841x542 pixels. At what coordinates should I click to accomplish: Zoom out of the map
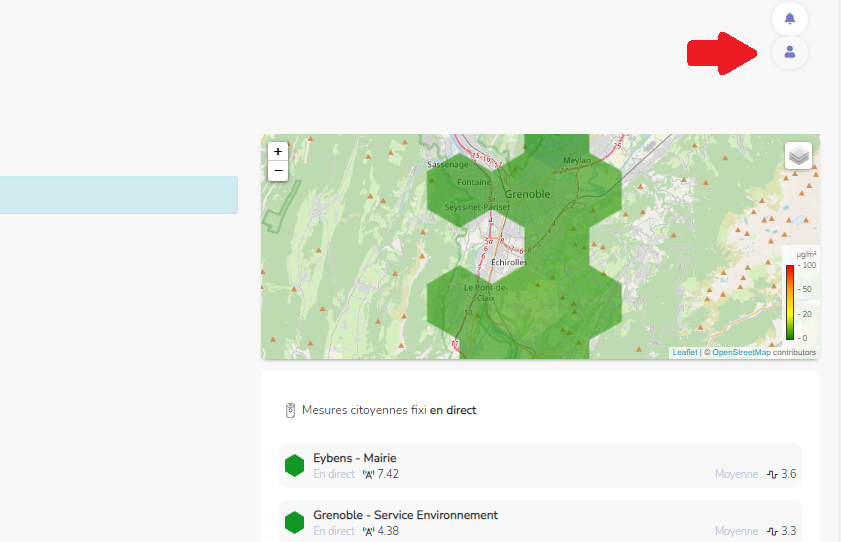279,171
